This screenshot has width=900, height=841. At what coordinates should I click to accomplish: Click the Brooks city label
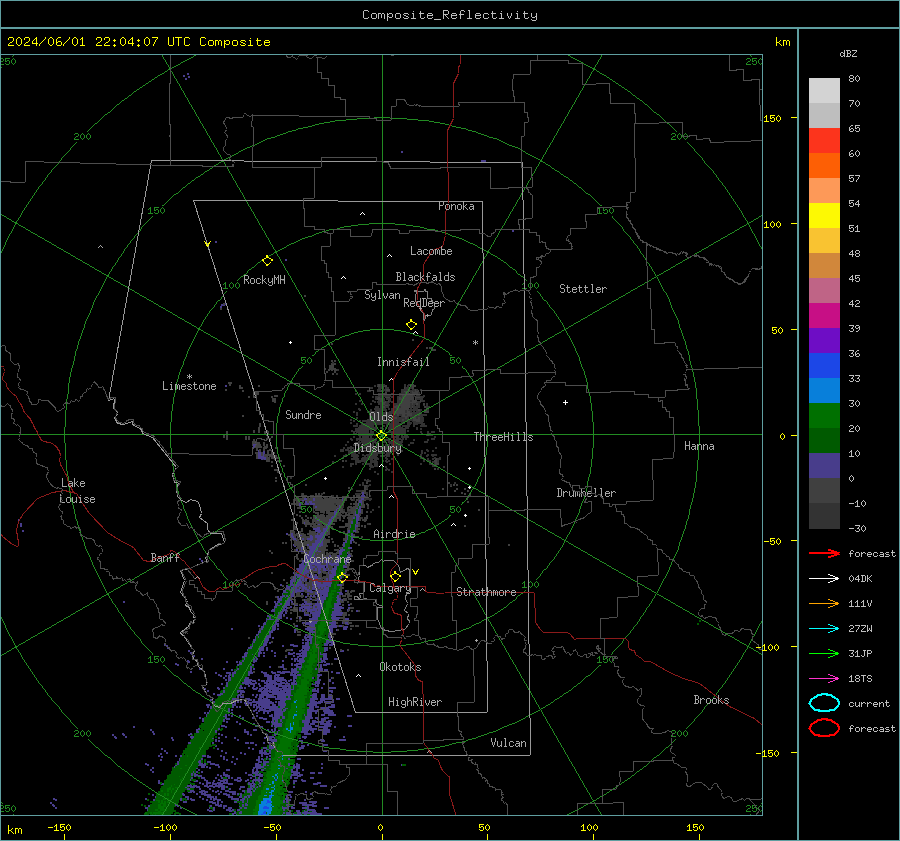tap(711, 700)
